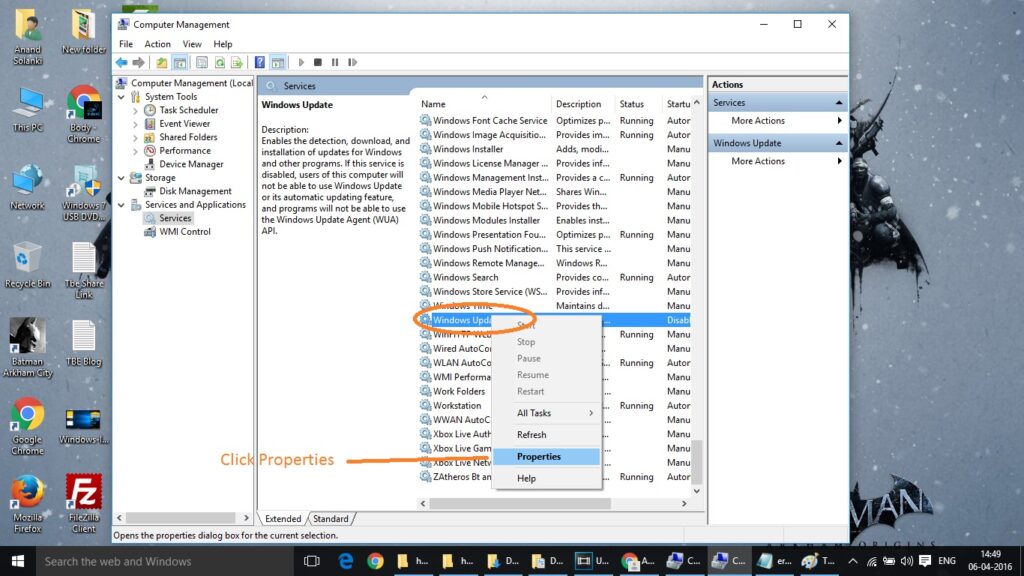Open Google Chrome from the taskbar
1024x576 pixels.
click(375, 561)
